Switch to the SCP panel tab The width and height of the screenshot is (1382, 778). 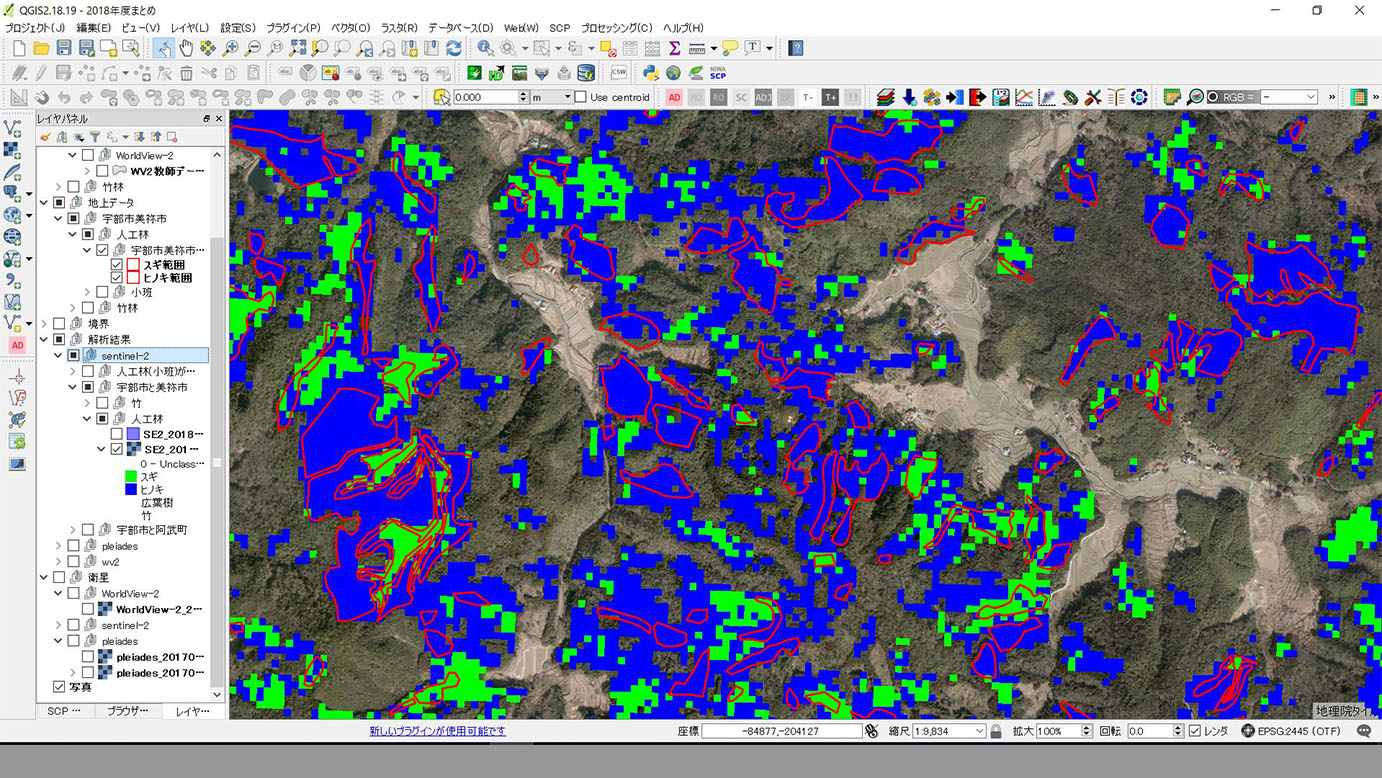[66, 711]
